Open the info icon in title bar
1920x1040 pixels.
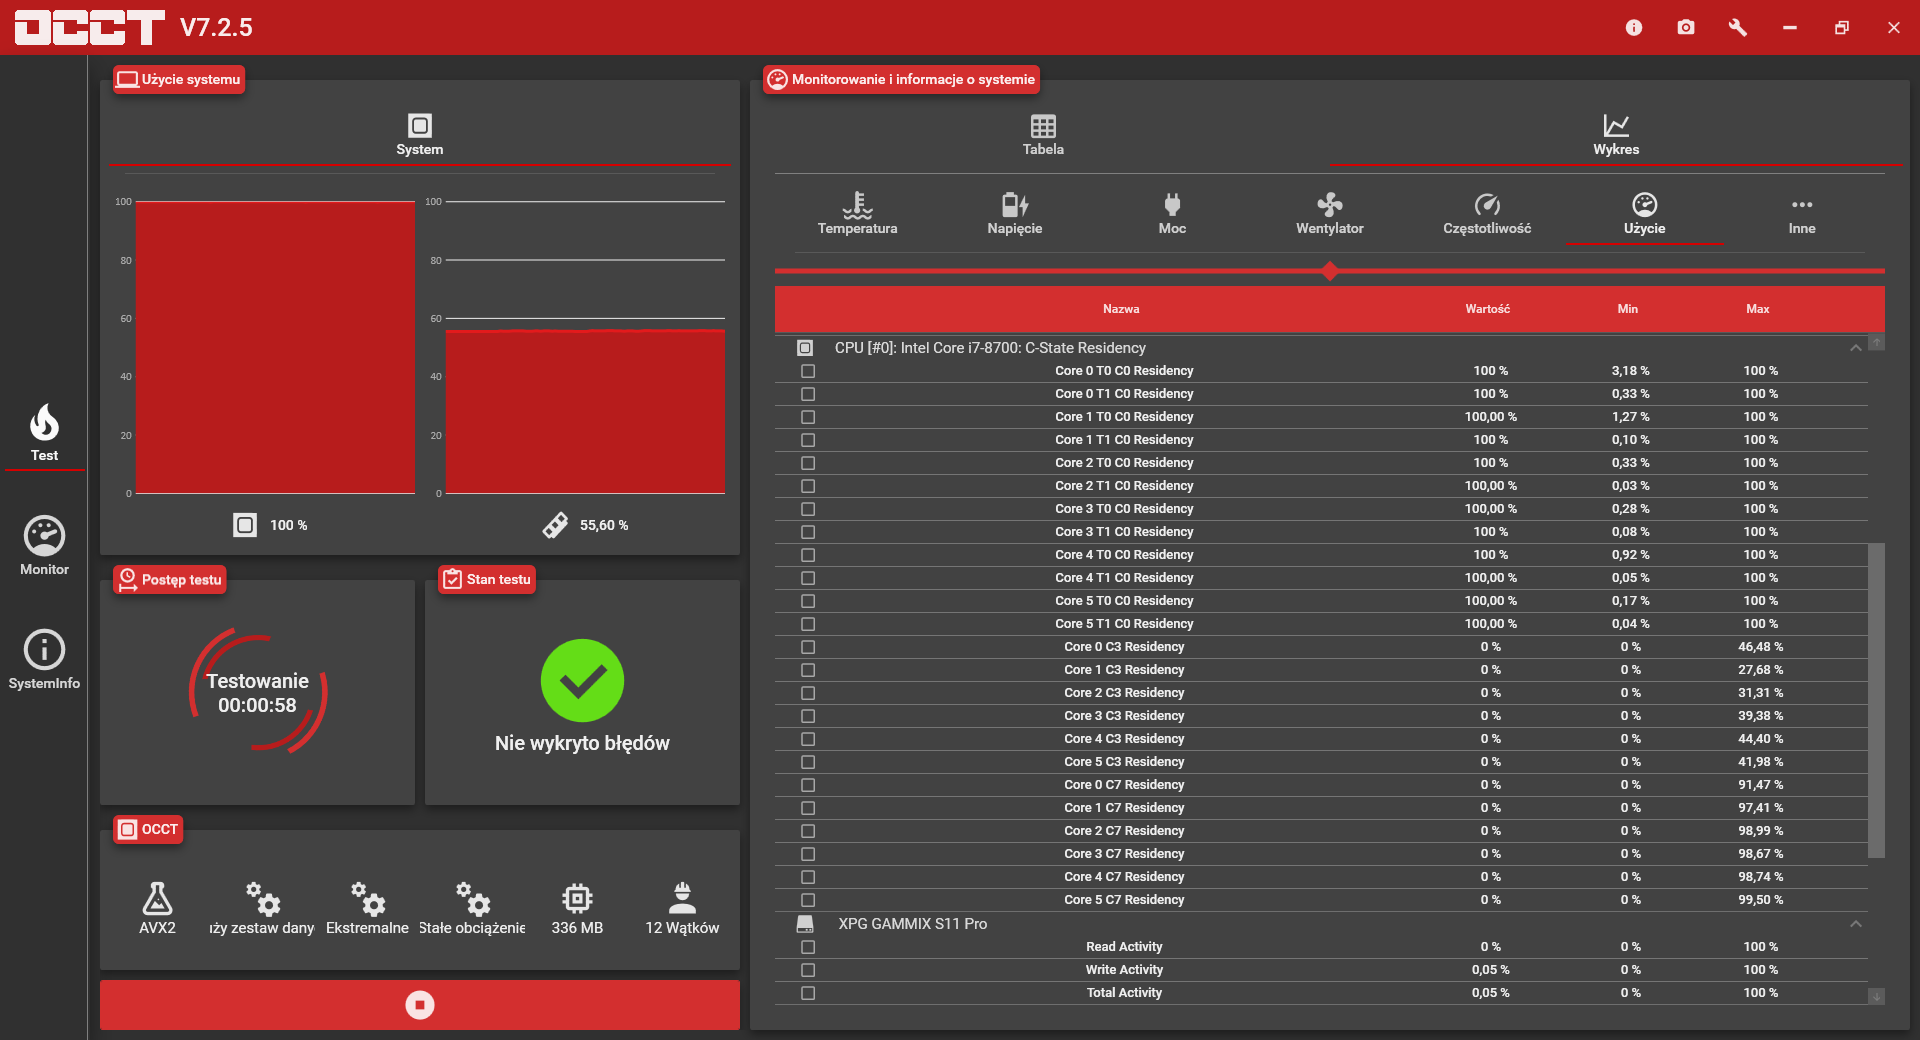click(1634, 28)
